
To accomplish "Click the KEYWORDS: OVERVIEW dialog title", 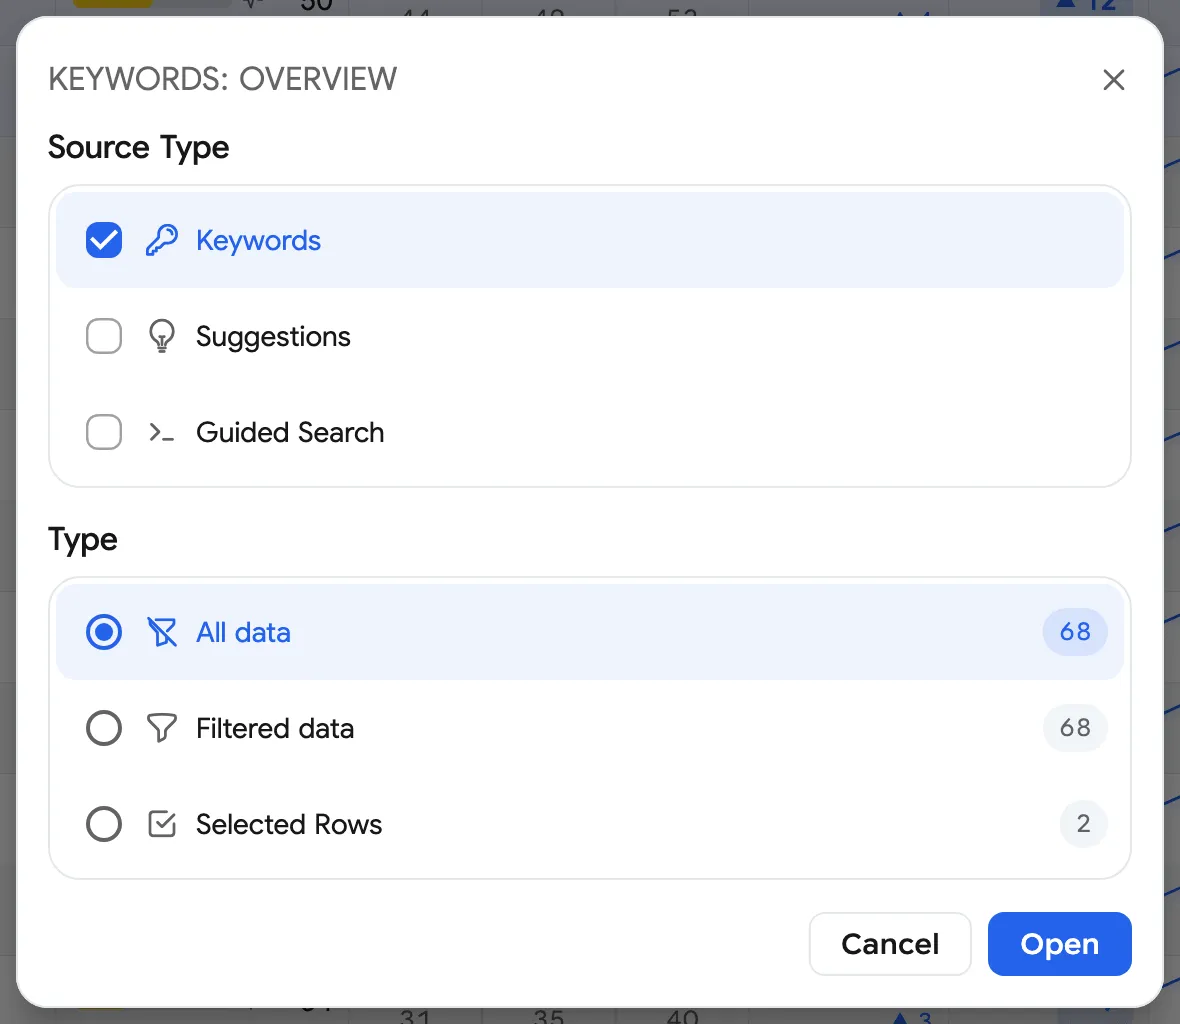I will [x=223, y=79].
